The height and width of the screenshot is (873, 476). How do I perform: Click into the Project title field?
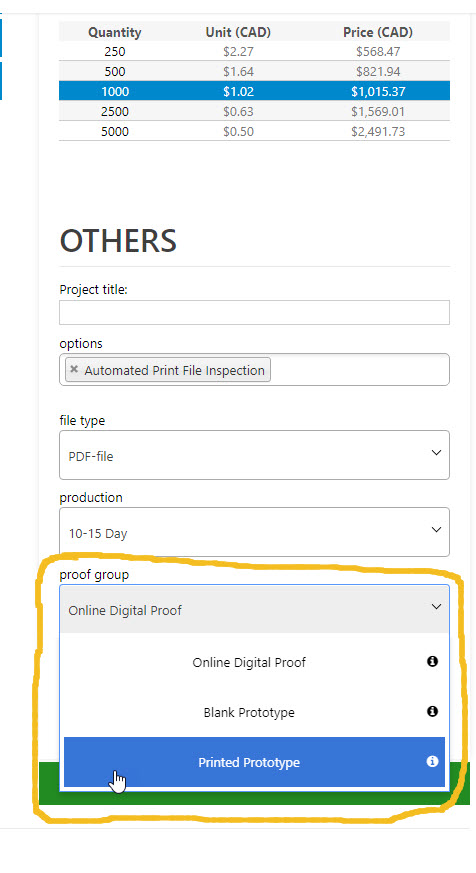coord(254,312)
